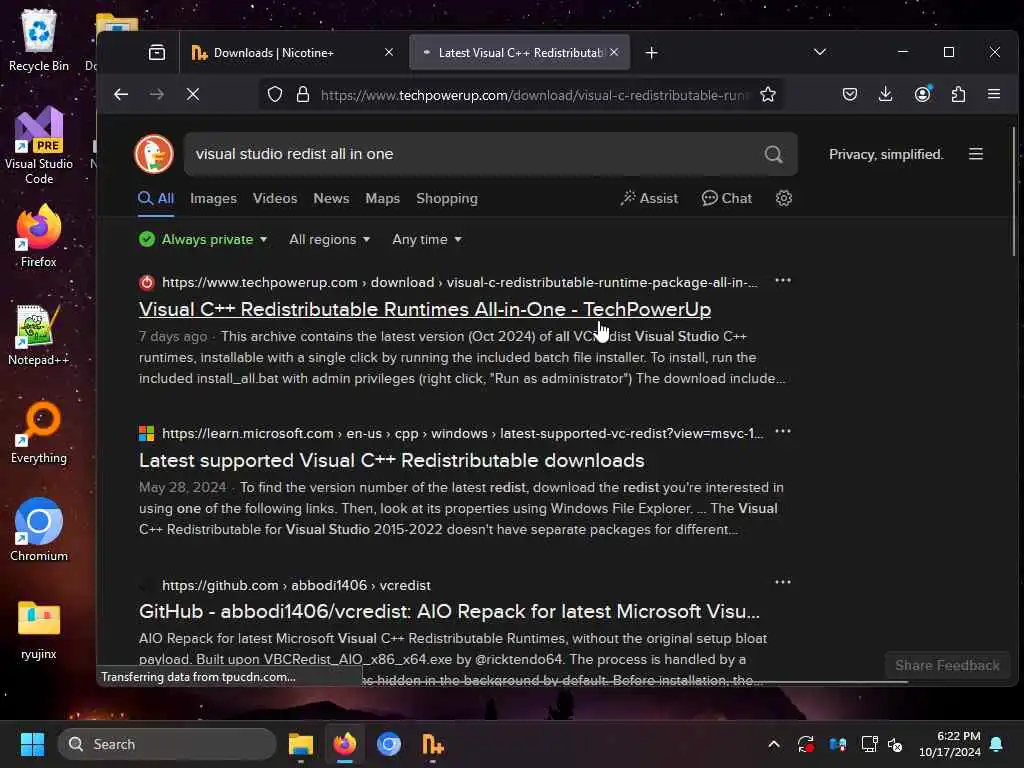
Task: Open Firefox account menu
Action: tap(922, 95)
